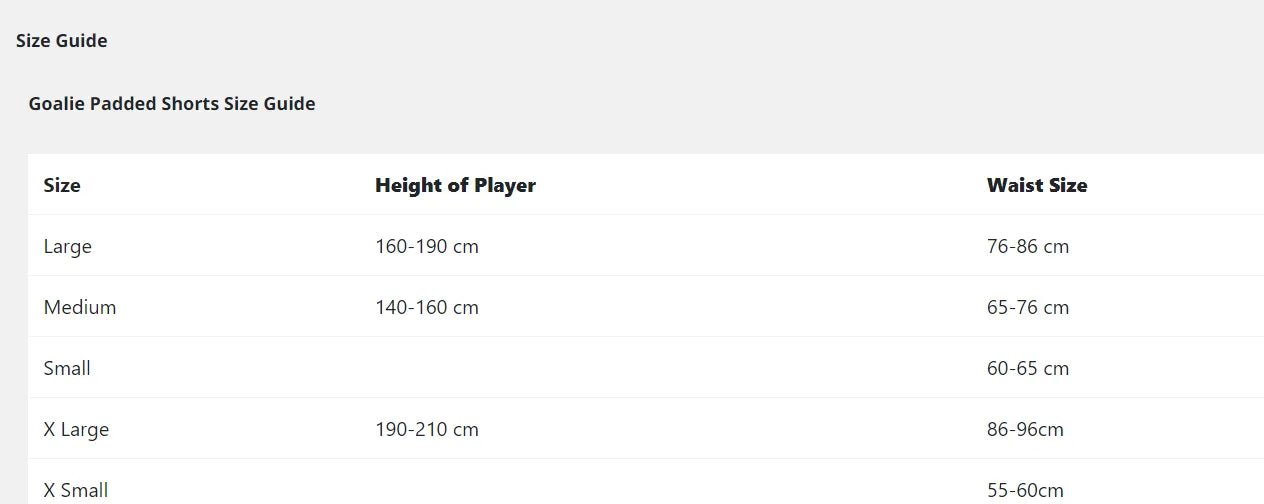Select the 60-65 cm waist cell
Viewport: 1264px width, 504px height.
click(x=1028, y=368)
